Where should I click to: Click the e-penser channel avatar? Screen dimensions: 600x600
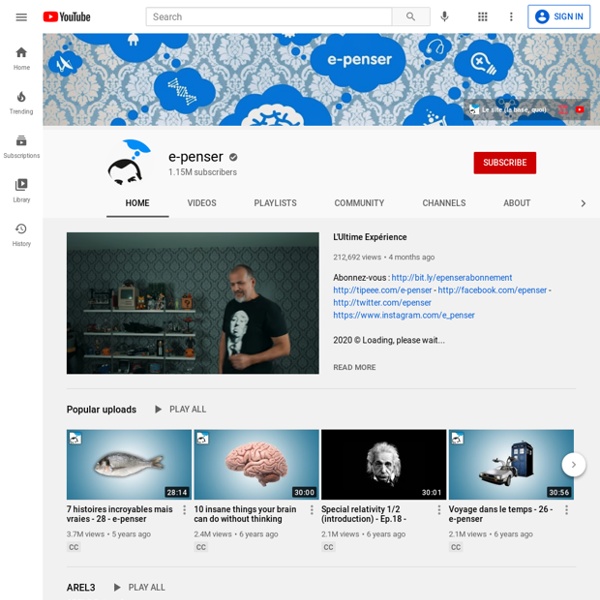(129, 162)
